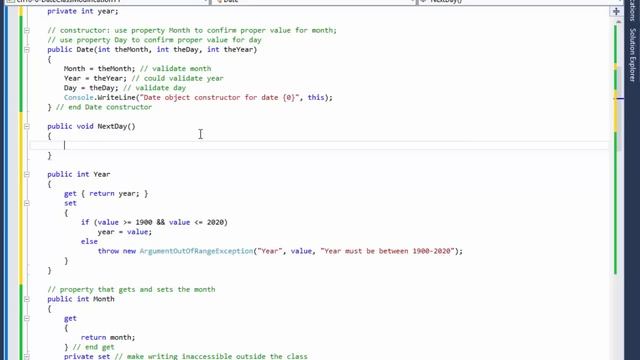Click the 'if (value >= 1900 && value <= 2020)' condition
Image resolution: width=640 pixels, height=360 pixels.
pyautogui.click(x=154, y=222)
